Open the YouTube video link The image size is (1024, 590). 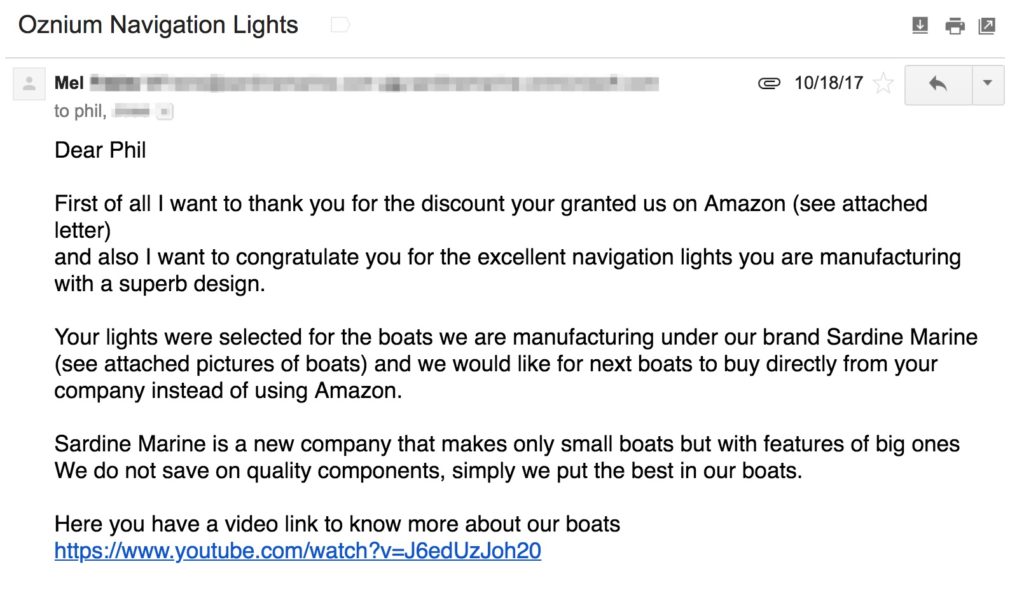(x=298, y=551)
